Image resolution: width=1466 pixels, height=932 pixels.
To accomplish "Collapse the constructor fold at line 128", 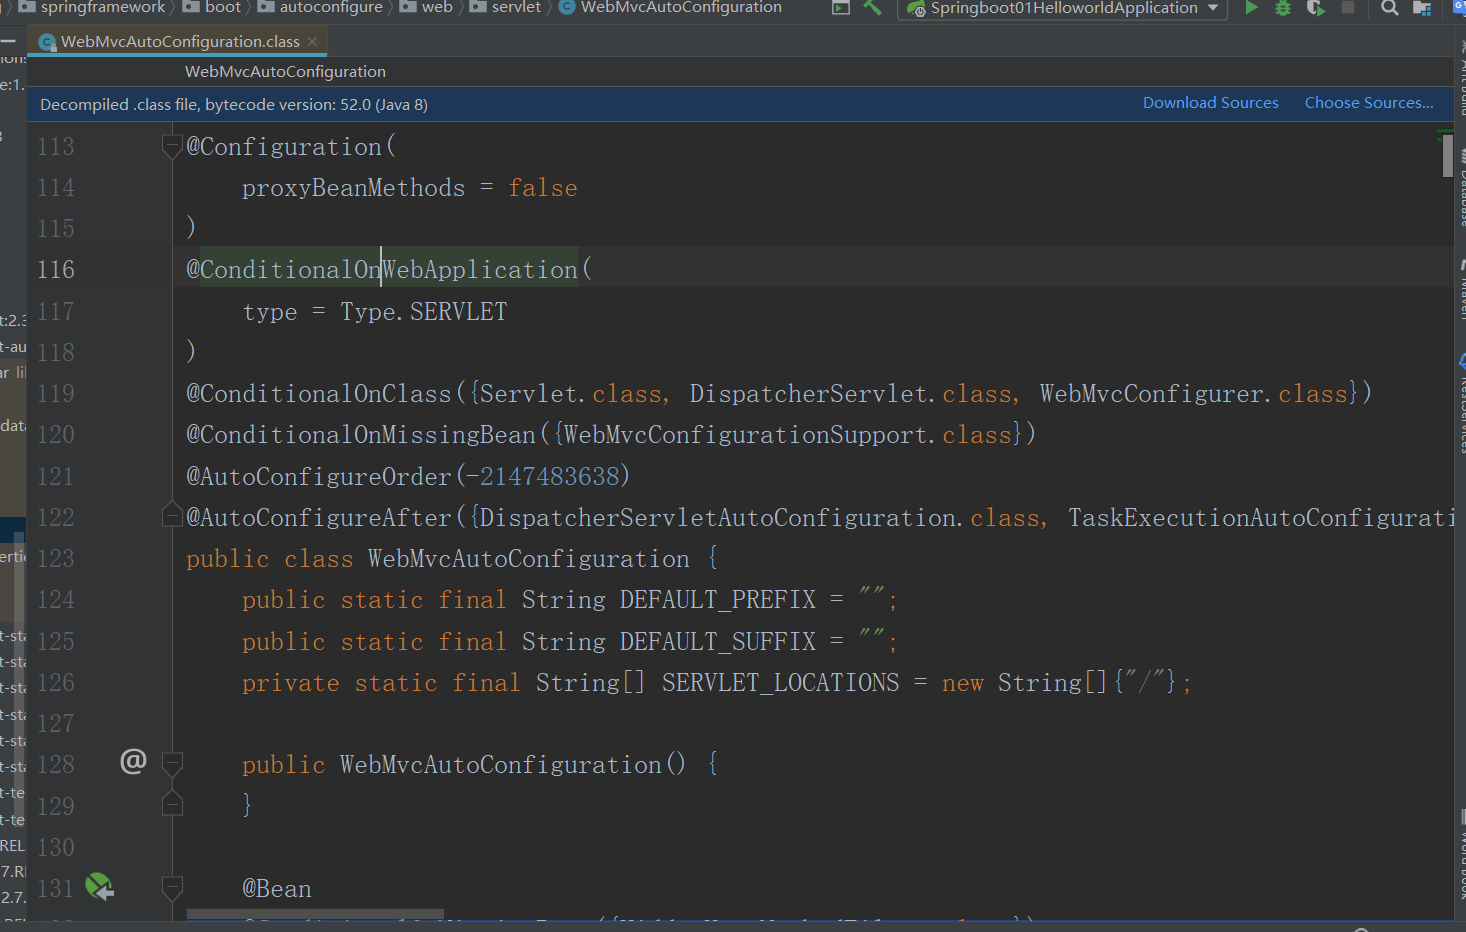I will tap(172, 765).
